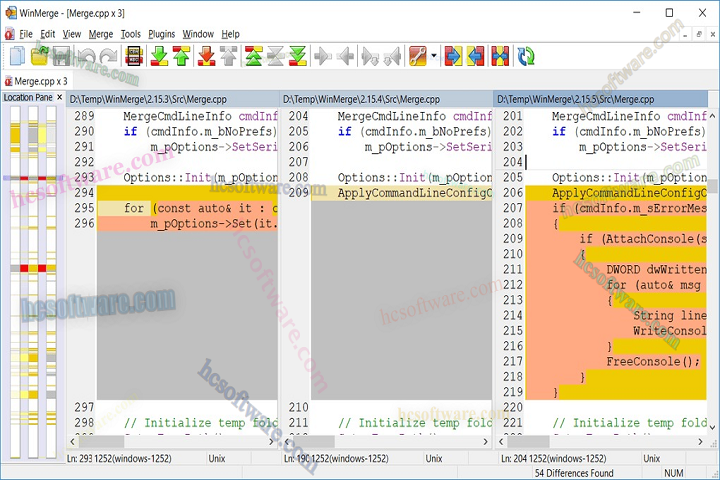This screenshot has height=480, width=720.
Task: Click the Auto Merge icon
Action: pos(500,56)
